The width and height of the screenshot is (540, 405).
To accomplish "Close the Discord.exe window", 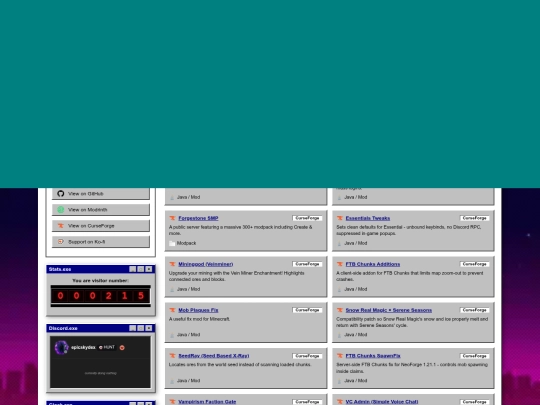I will point(149,328).
